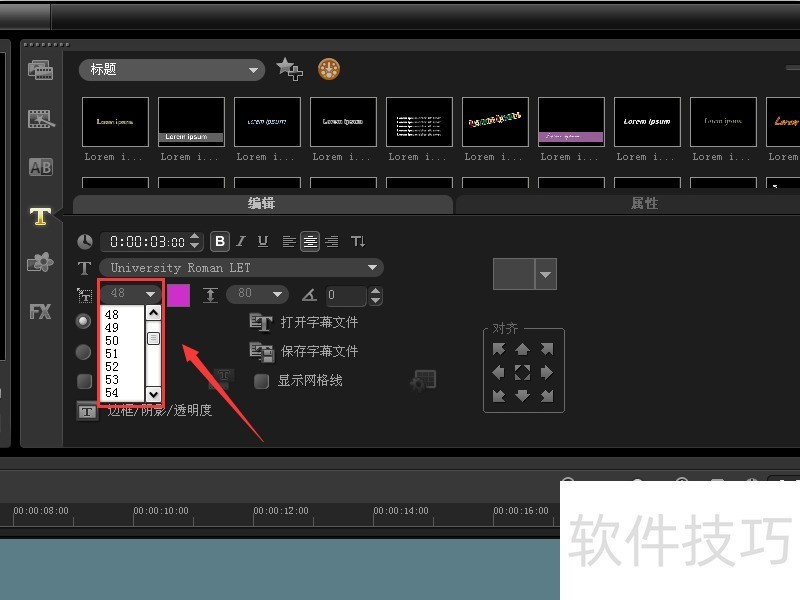Switch to the 编辑 tab

pos(262,204)
